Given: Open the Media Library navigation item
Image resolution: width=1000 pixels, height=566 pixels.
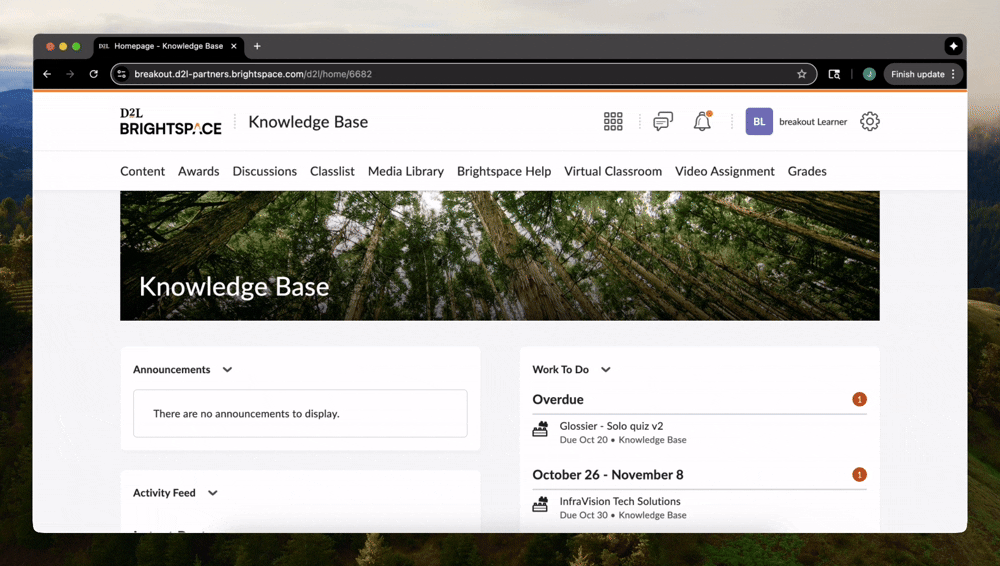Looking at the screenshot, I should (x=406, y=171).
